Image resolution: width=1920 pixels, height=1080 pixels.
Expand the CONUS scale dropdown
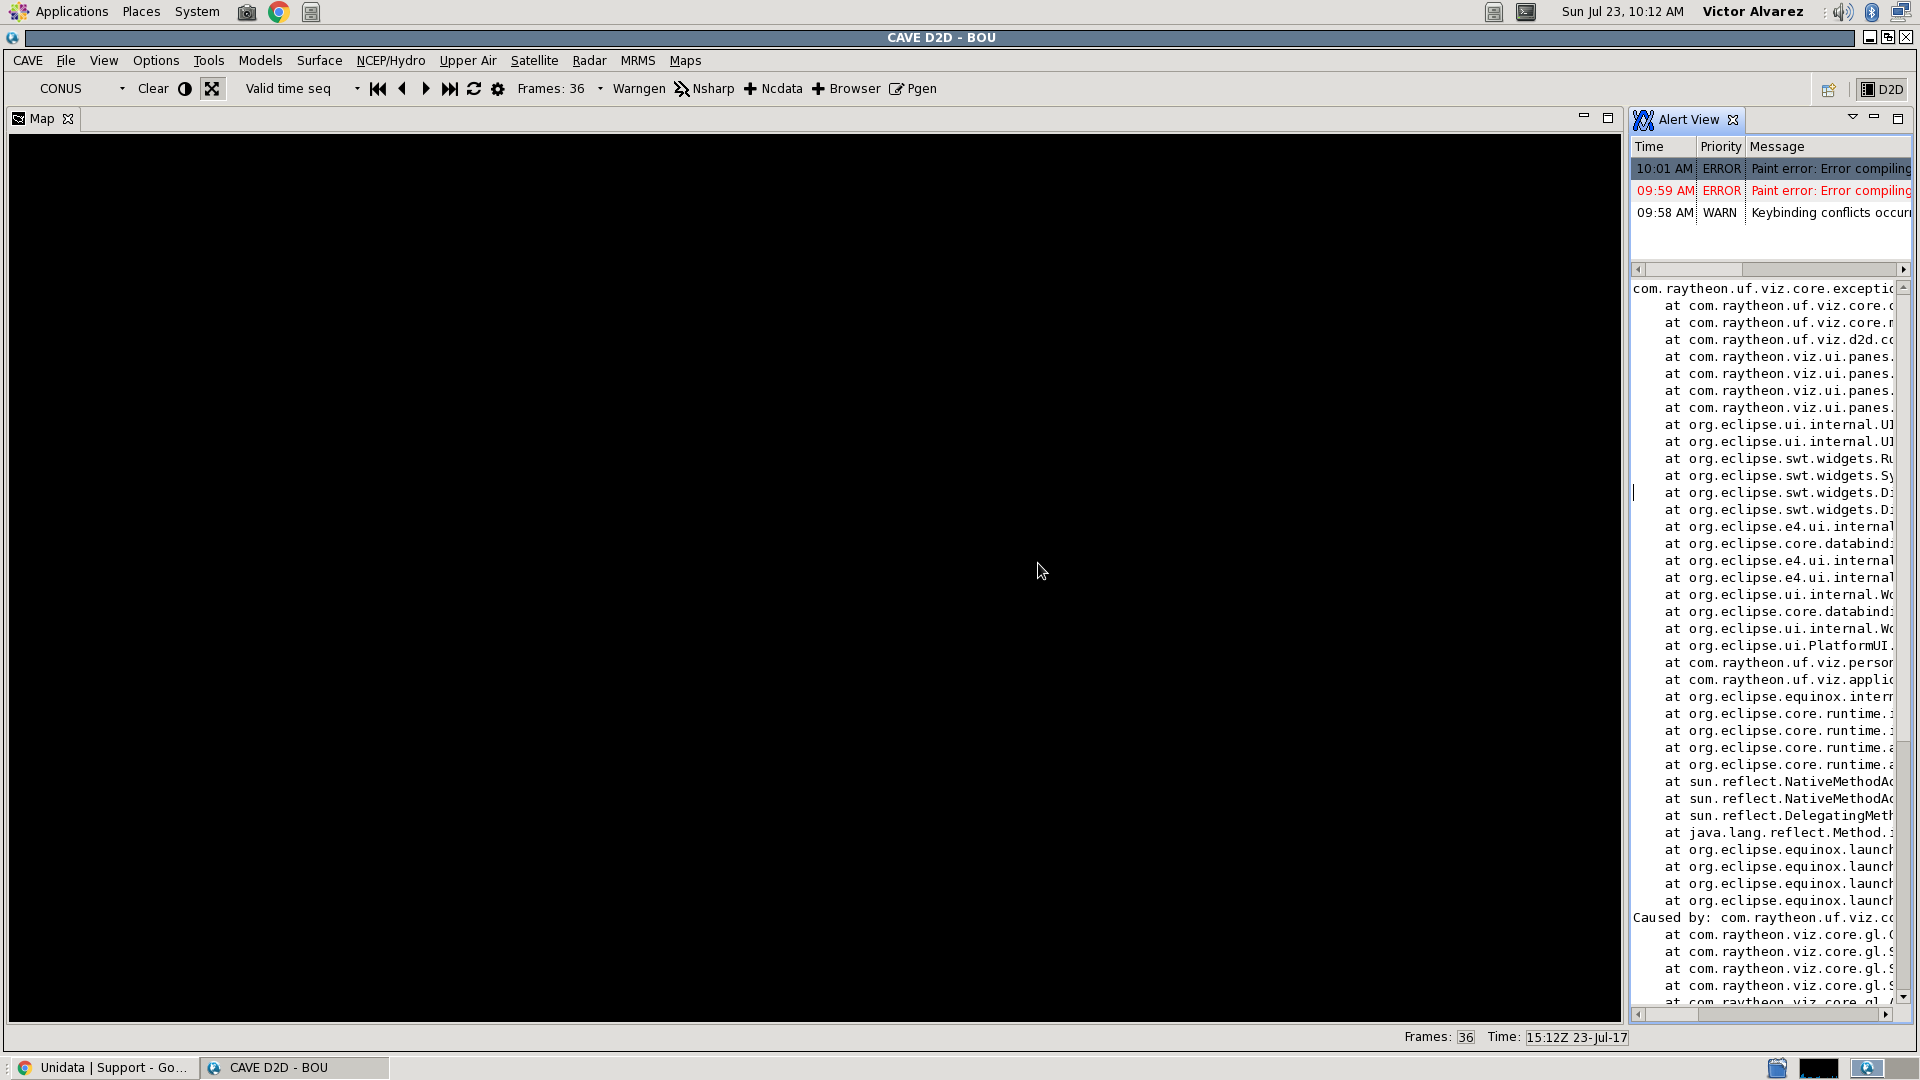[122, 89]
